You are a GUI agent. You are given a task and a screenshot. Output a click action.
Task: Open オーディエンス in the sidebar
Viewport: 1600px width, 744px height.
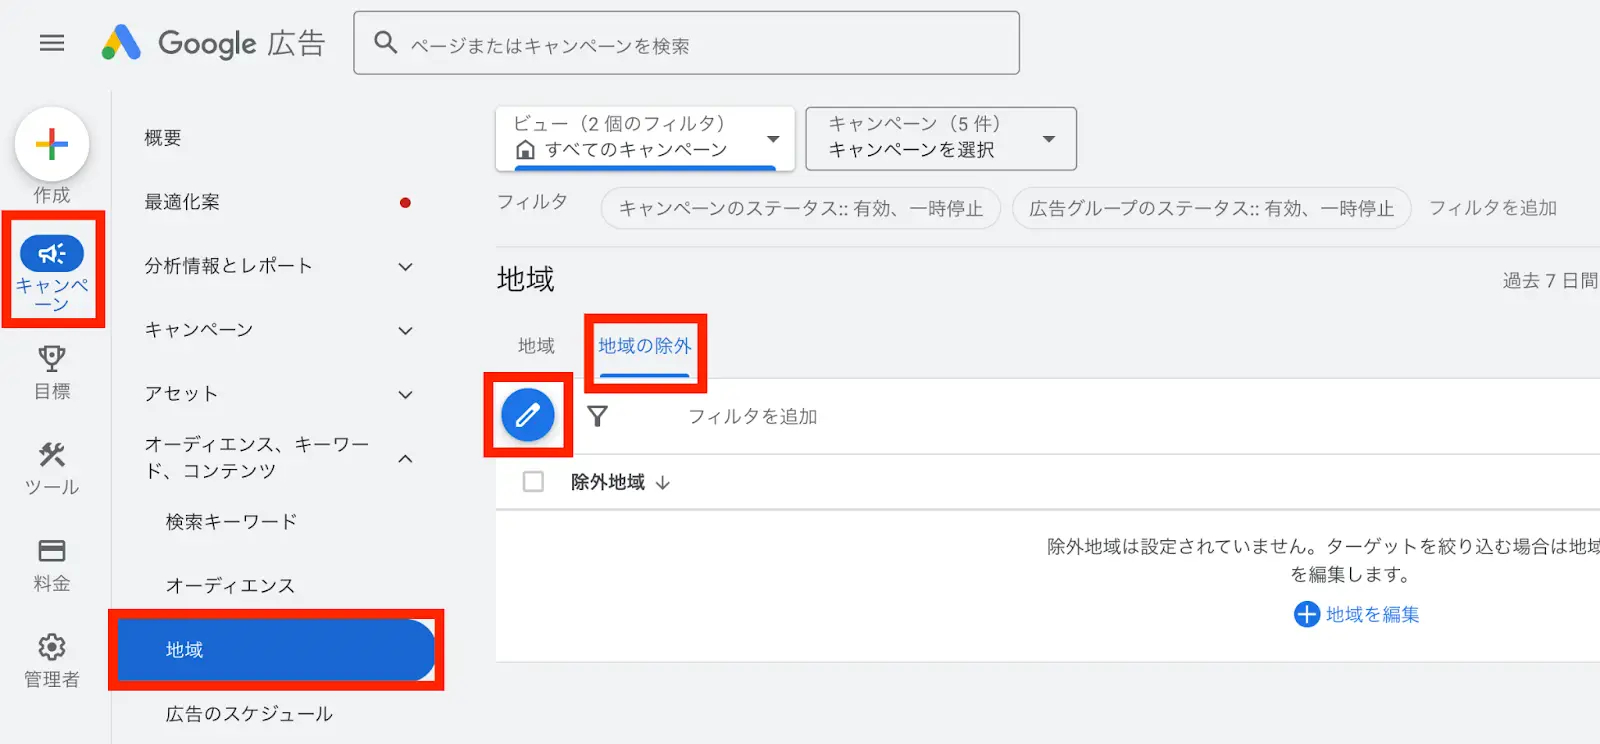(x=230, y=586)
